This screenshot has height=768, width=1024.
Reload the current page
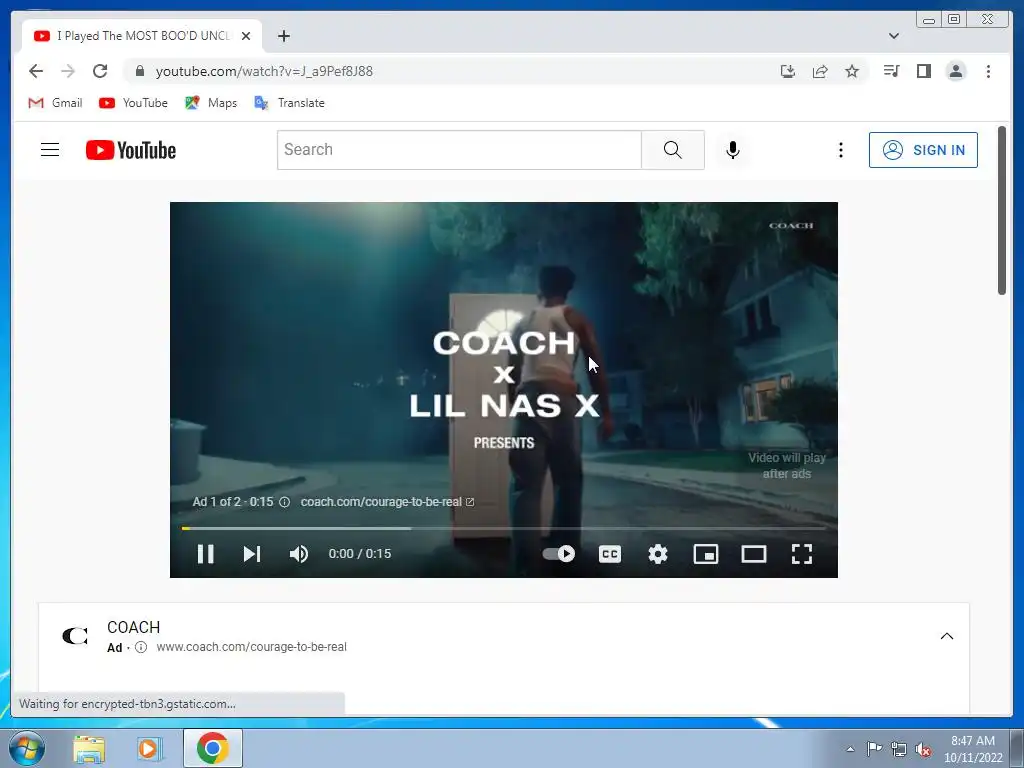point(100,71)
